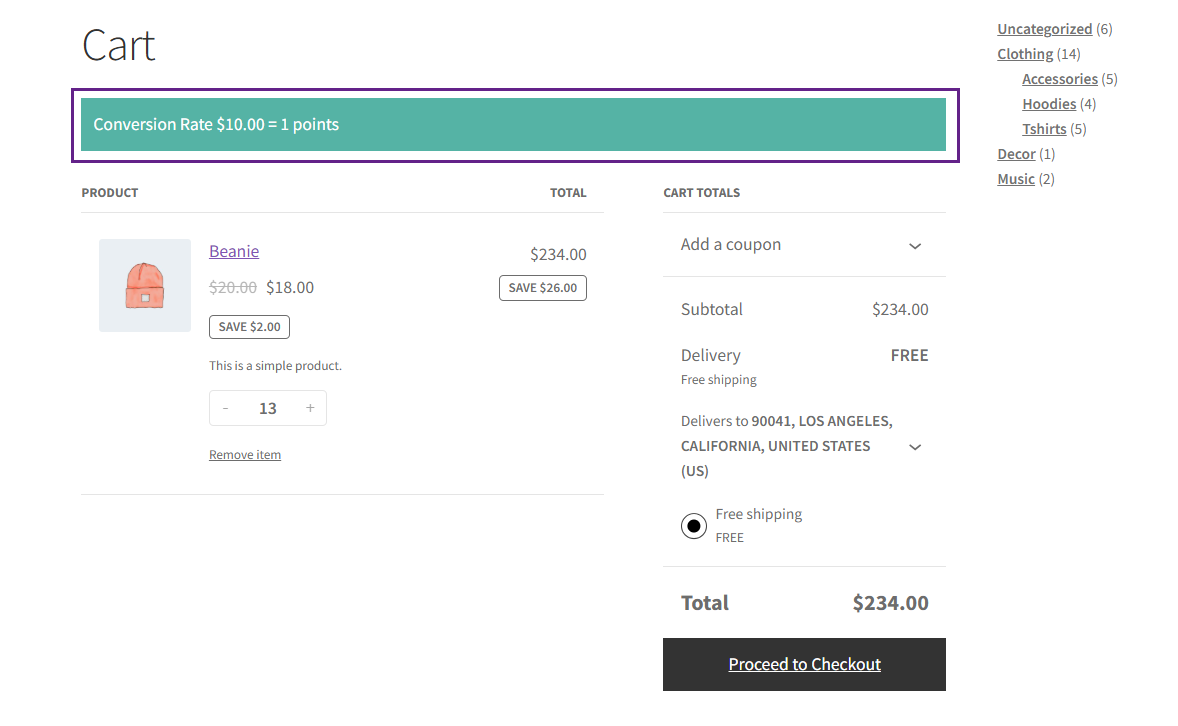Open the Beanie product link

(x=234, y=251)
